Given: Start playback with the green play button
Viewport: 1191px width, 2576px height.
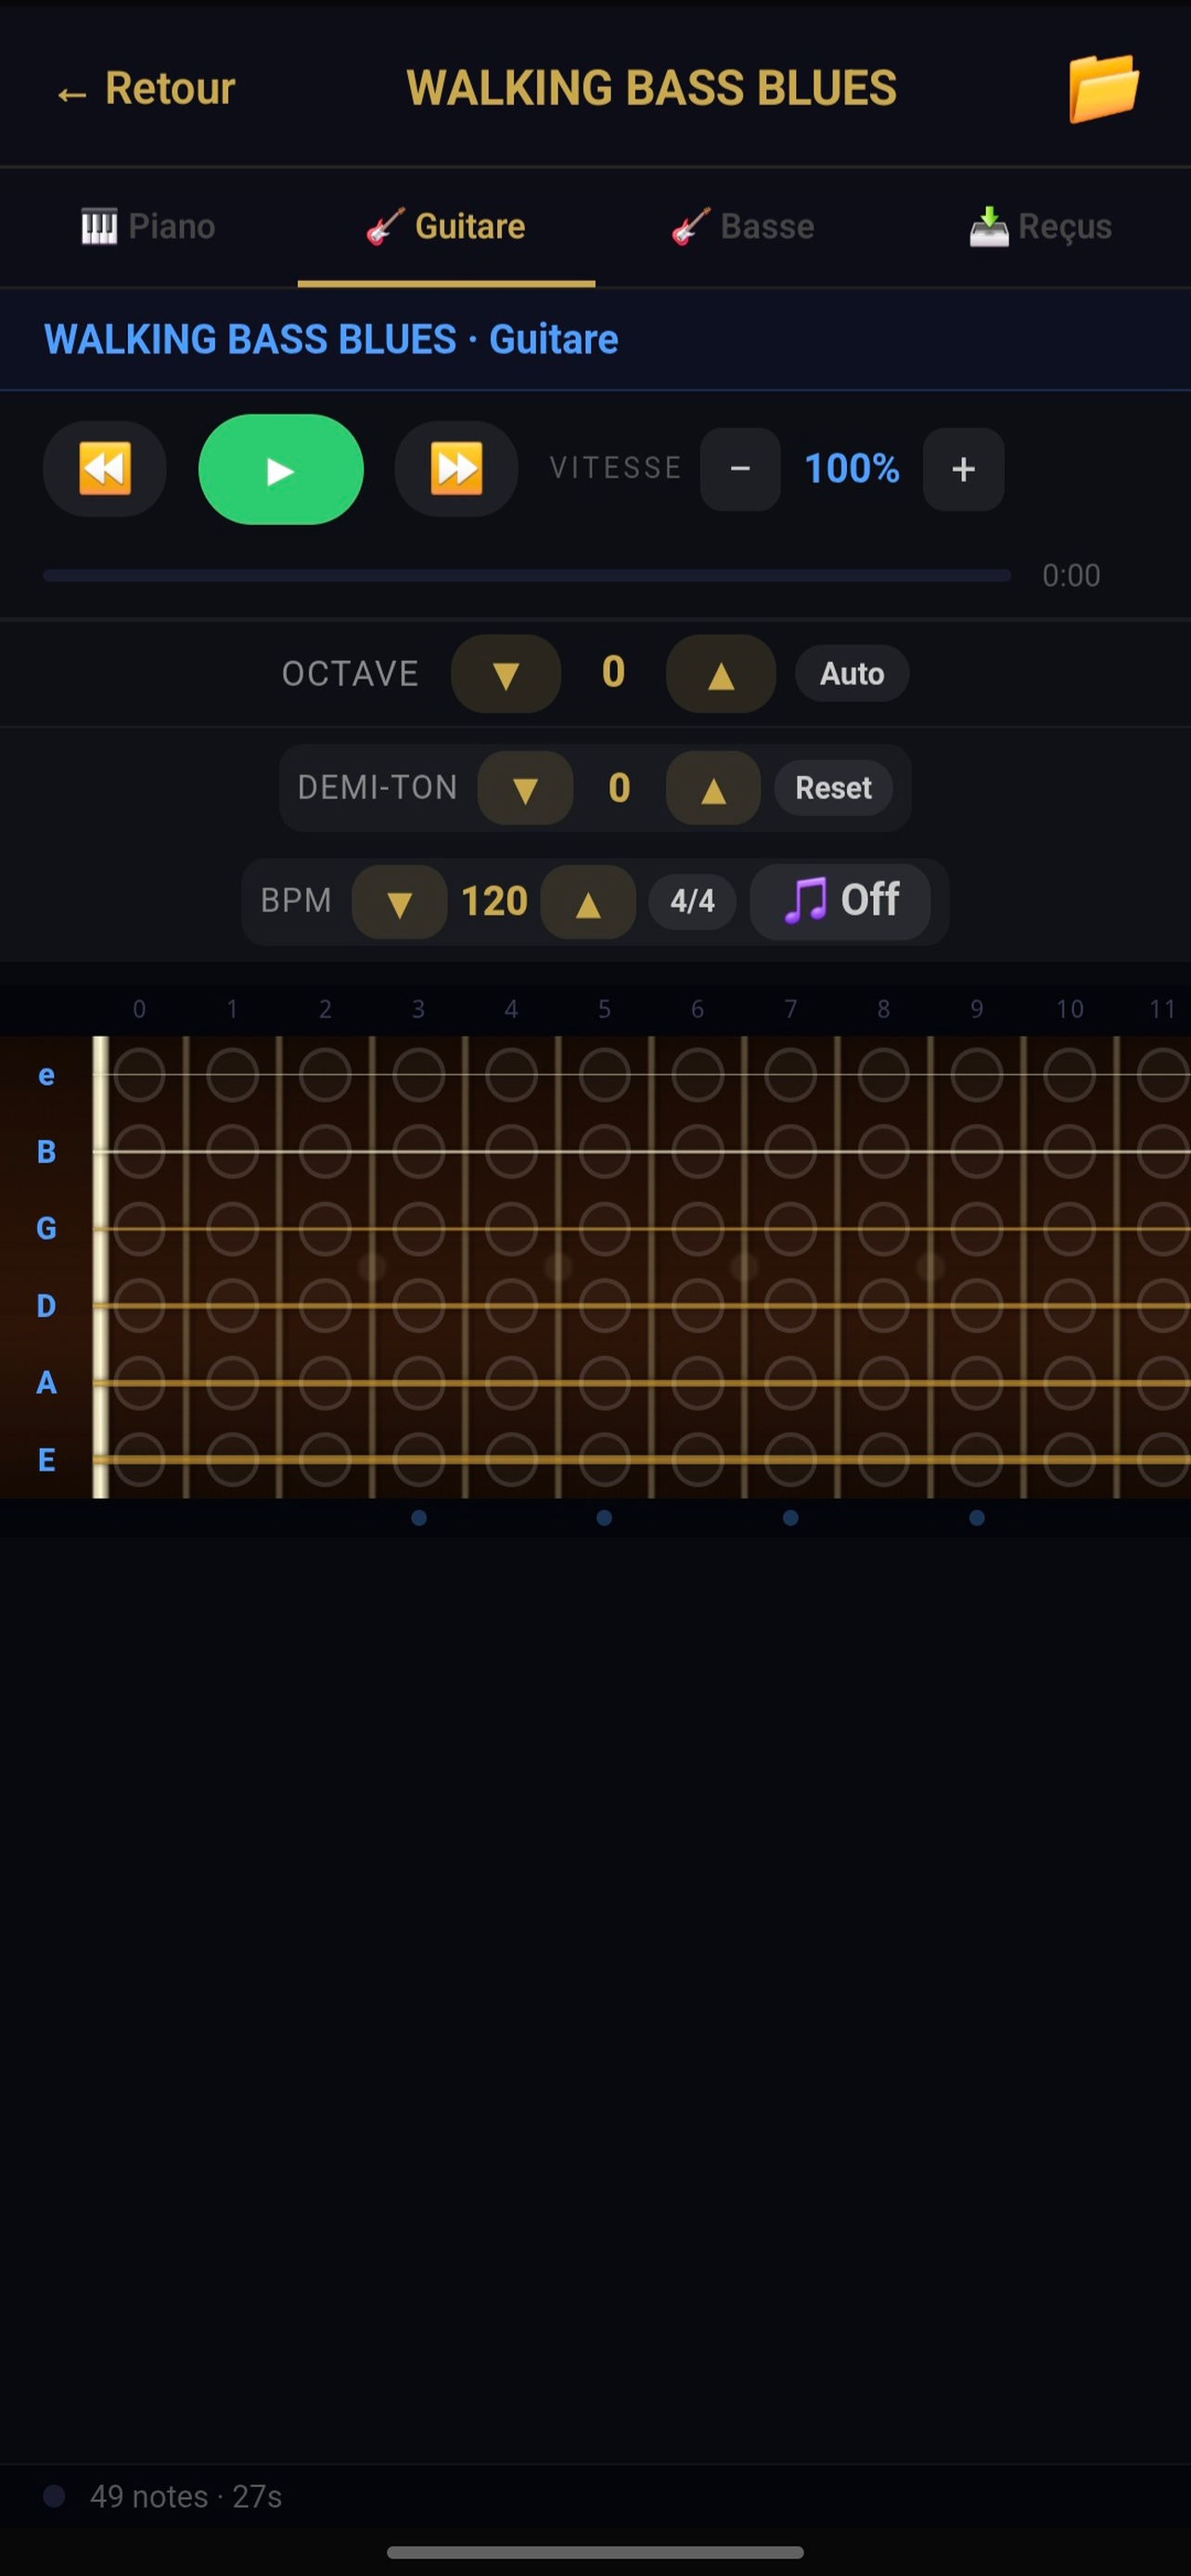Looking at the screenshot, I should pyautogui.click(x=281, y=469).
